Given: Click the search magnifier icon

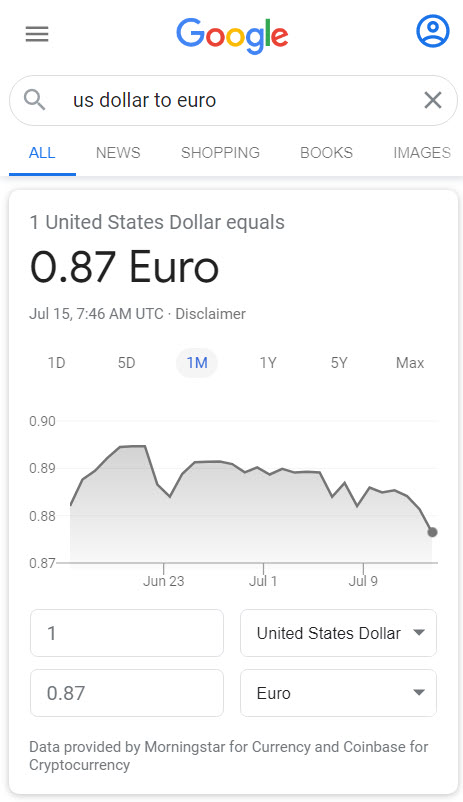Looking at the screenshot, I should 35,100.
